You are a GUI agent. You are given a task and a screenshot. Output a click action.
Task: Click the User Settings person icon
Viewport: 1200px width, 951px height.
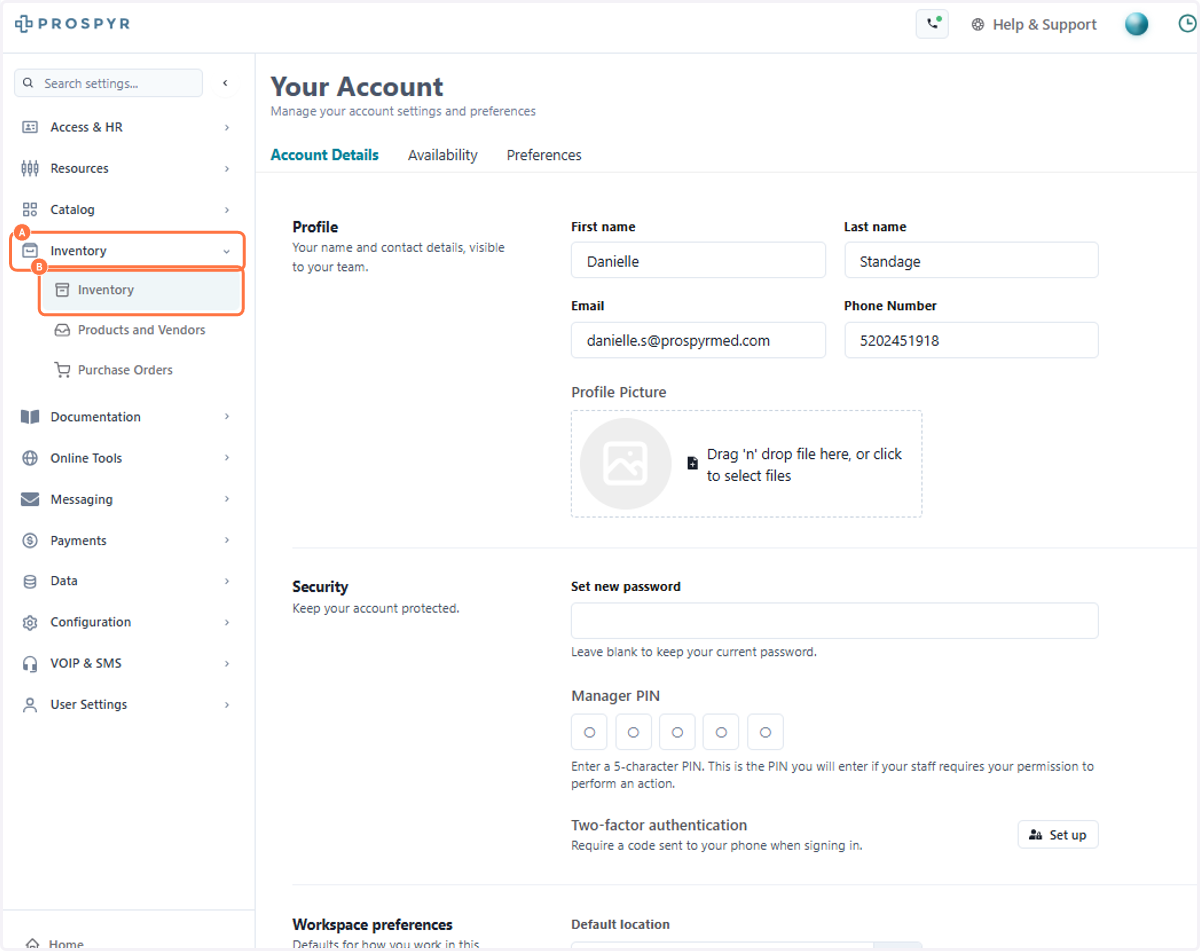[x=30, y=704]
